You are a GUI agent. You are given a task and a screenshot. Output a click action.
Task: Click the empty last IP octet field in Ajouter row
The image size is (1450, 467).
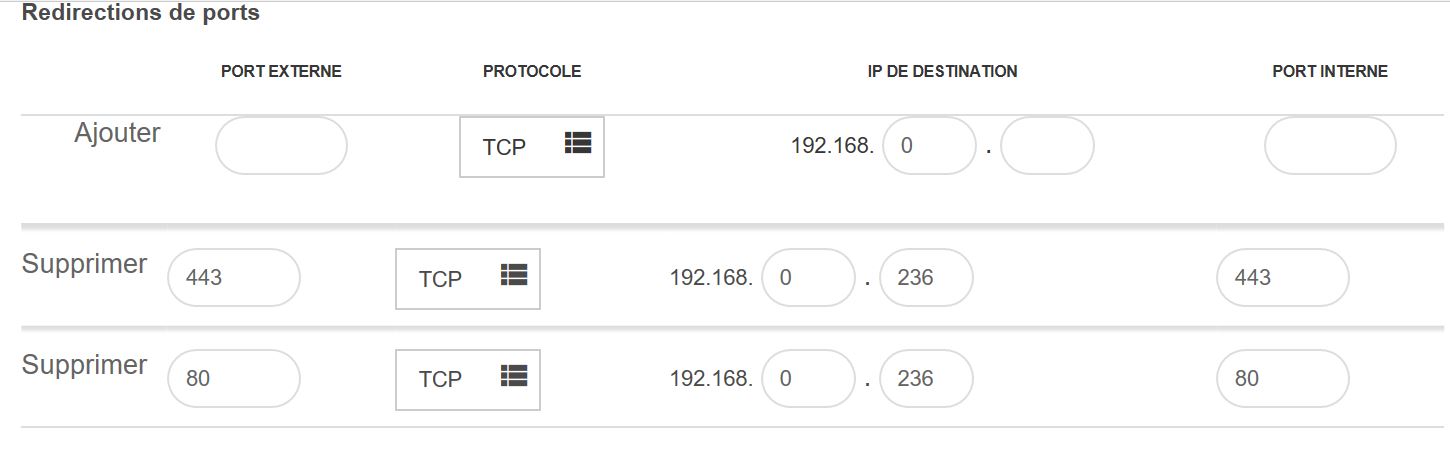click(x=1047, y=146)
